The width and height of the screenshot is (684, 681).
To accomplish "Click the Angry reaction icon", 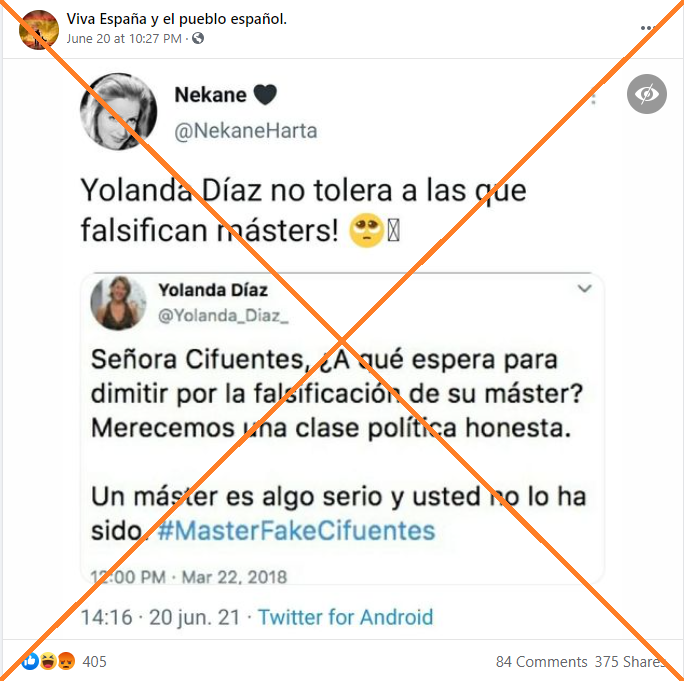I will pyautogui.click(x=66, y=661).
